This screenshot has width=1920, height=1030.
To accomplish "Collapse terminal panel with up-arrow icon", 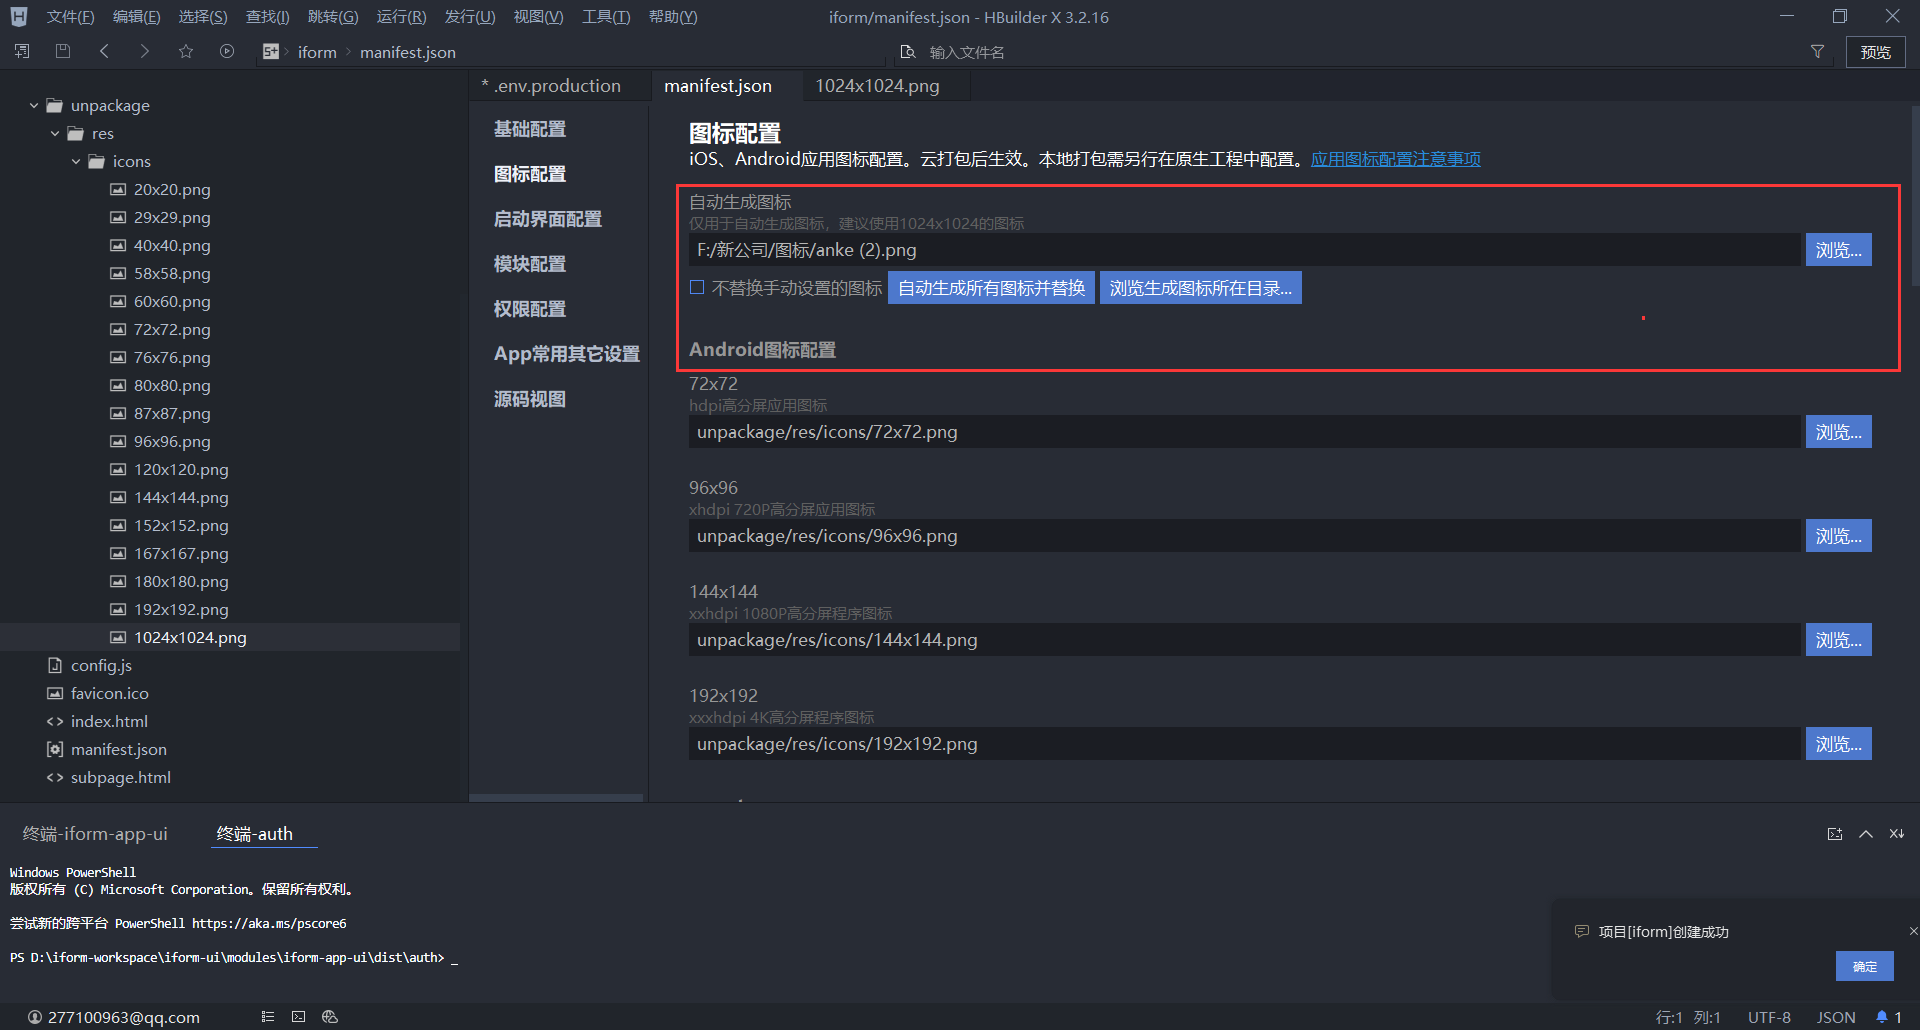I will pyautogui.click(x=1866, y=834).
